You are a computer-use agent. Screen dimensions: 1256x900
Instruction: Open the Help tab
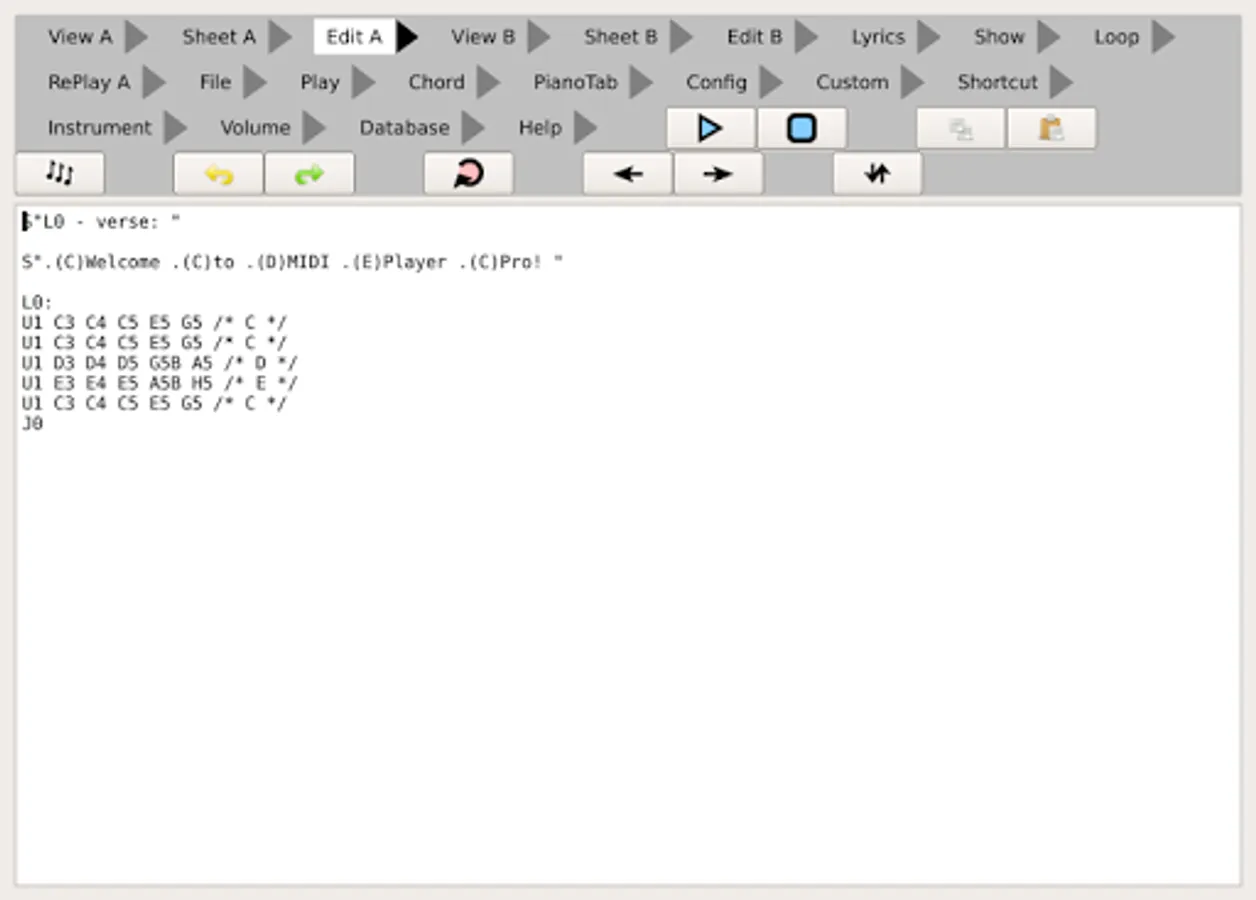[x=540, y=128]
